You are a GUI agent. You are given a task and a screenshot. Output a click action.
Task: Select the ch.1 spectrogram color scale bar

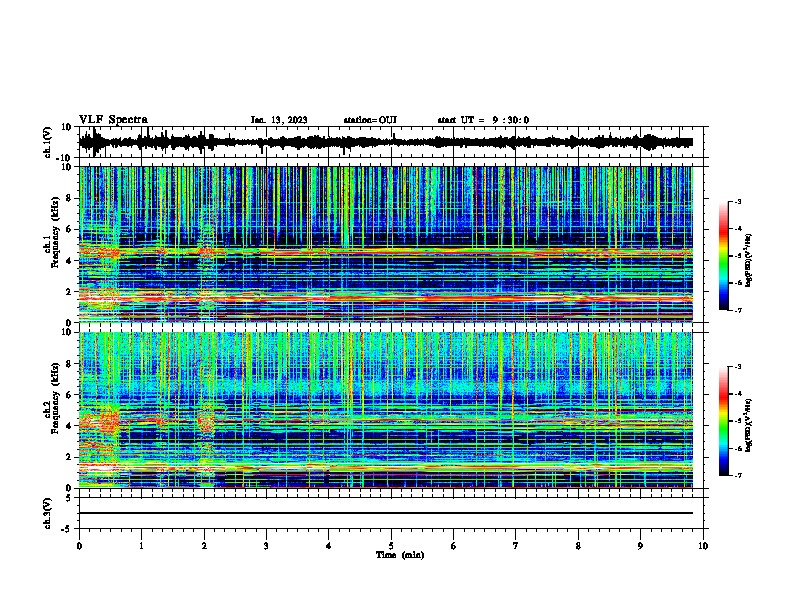(723, 256)
